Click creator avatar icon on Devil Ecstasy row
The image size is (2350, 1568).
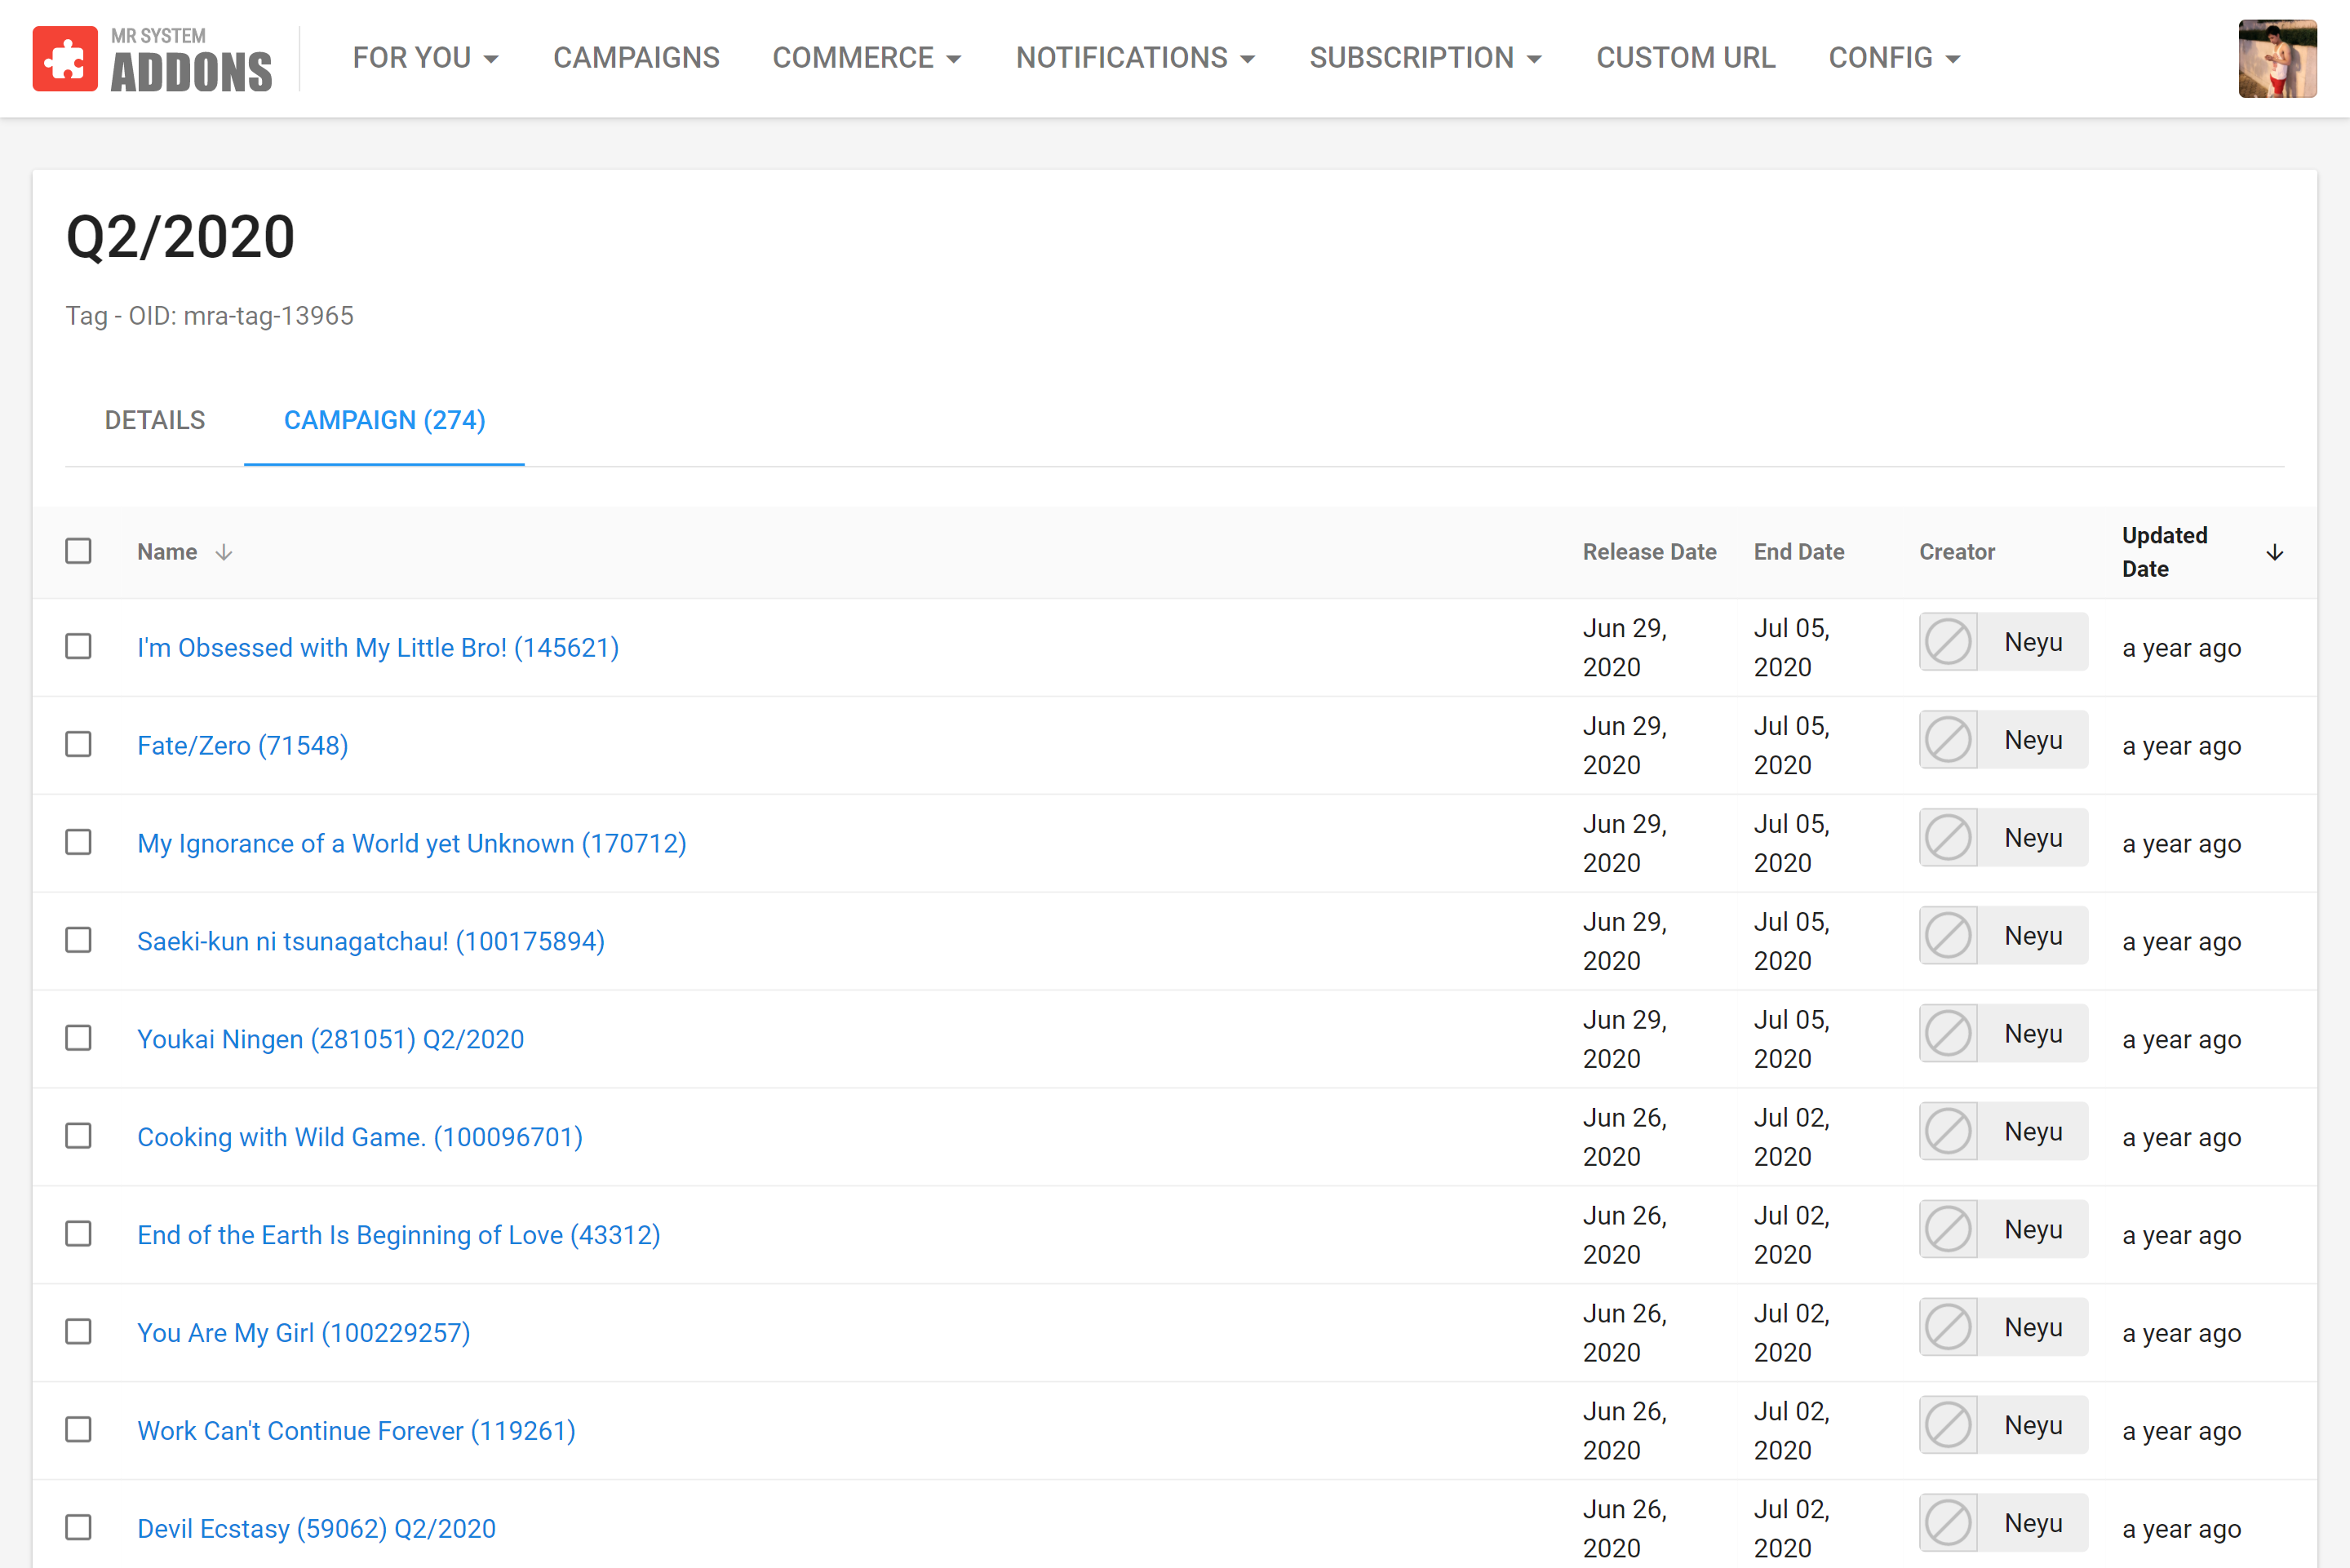pyautogui.click(x=1947, y=1523)
